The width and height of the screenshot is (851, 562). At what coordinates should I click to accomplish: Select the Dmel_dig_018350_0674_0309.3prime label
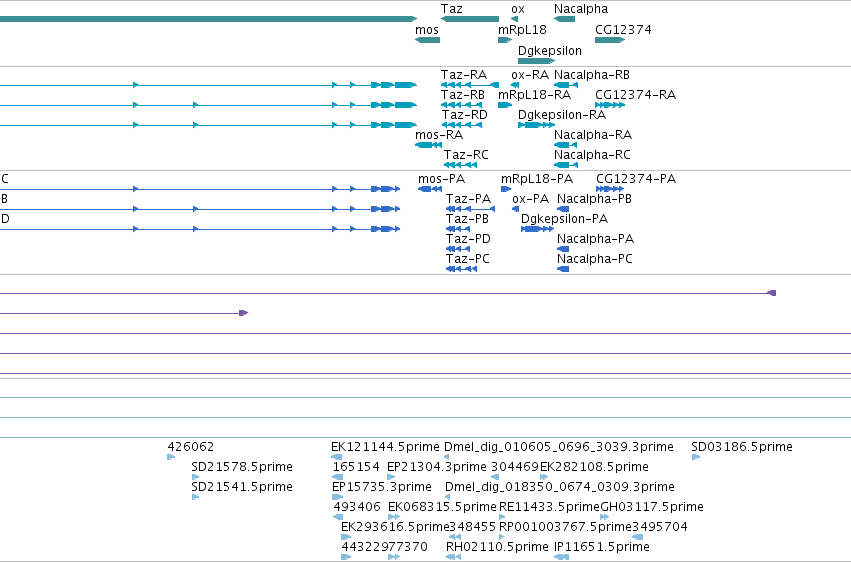[560, 487]
